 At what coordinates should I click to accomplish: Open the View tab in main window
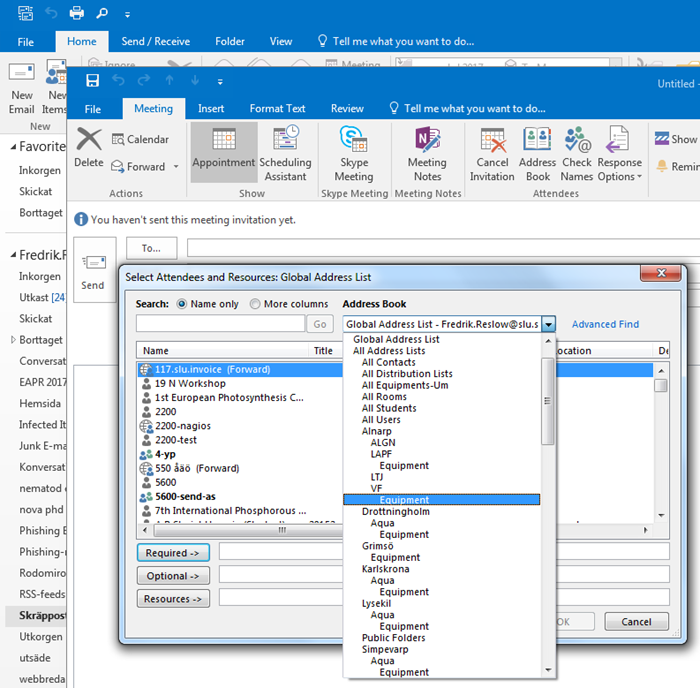[x=281, y=42]
